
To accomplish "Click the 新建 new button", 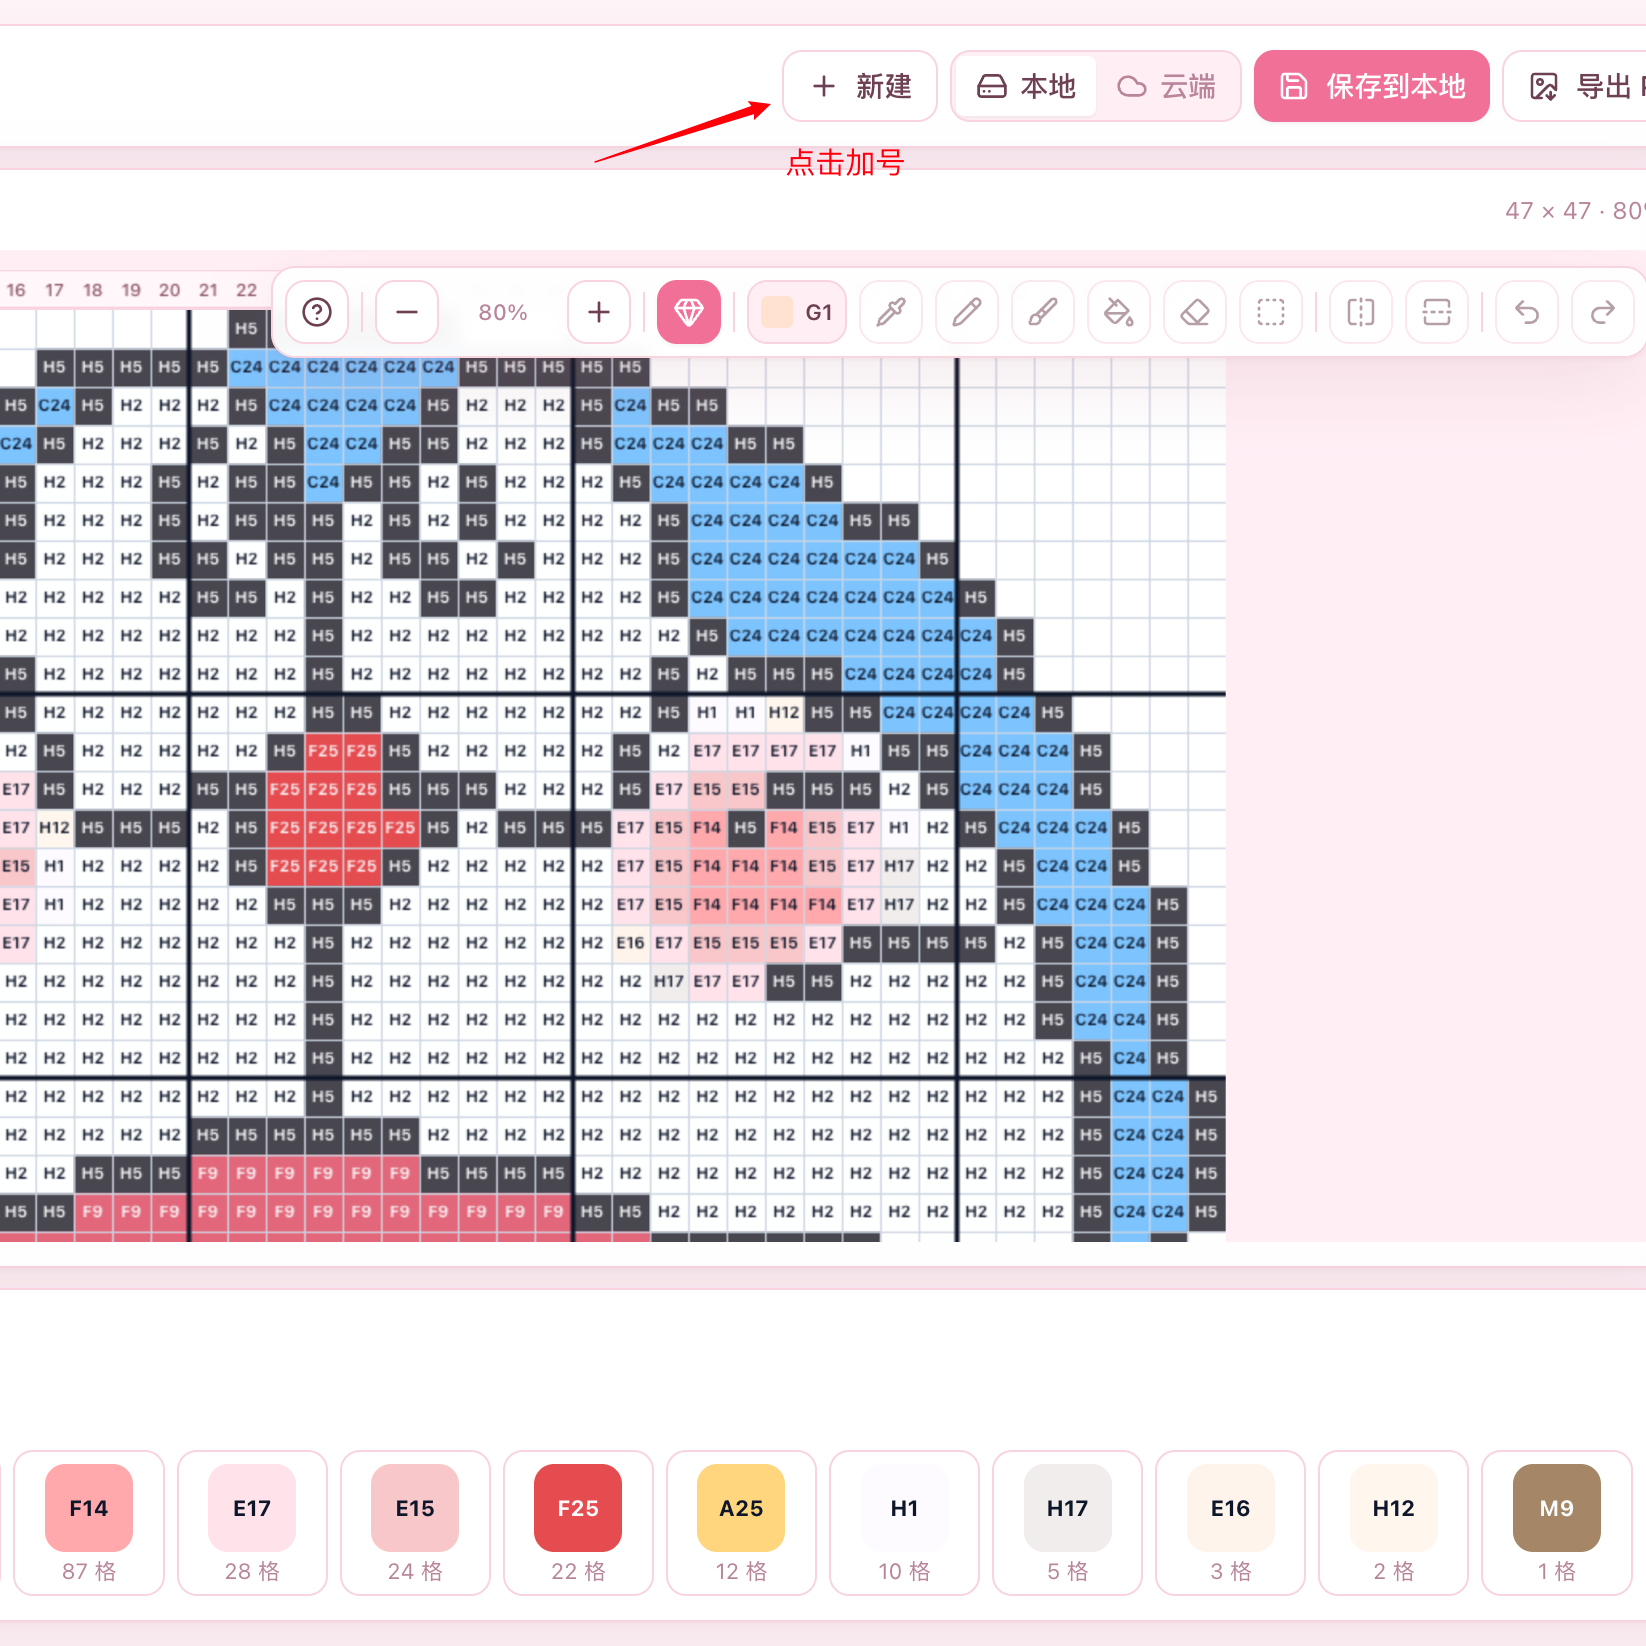I will pyautogui.click(x=860, y=86).
